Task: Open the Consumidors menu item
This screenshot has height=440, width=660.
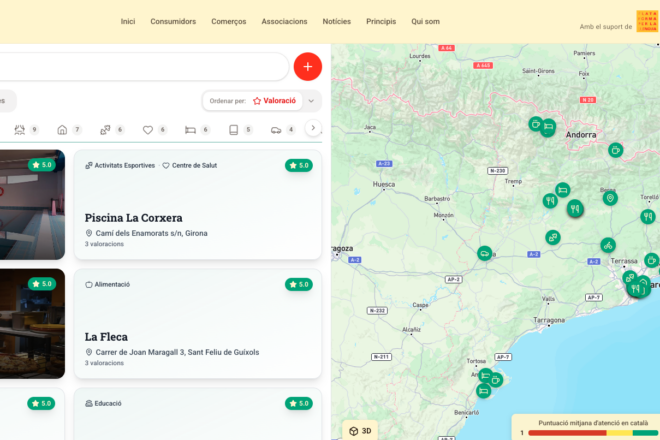Action: tap(173, 21)
